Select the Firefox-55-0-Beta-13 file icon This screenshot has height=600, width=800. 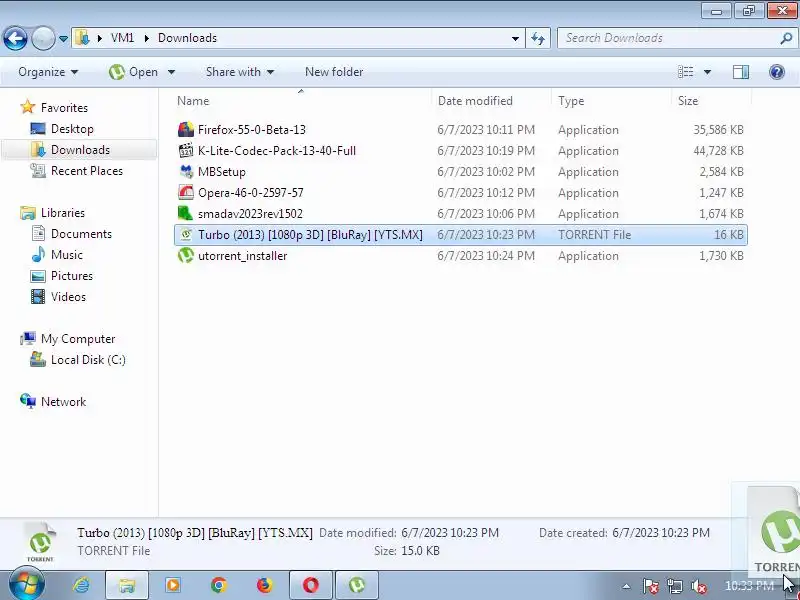(186, 130)
